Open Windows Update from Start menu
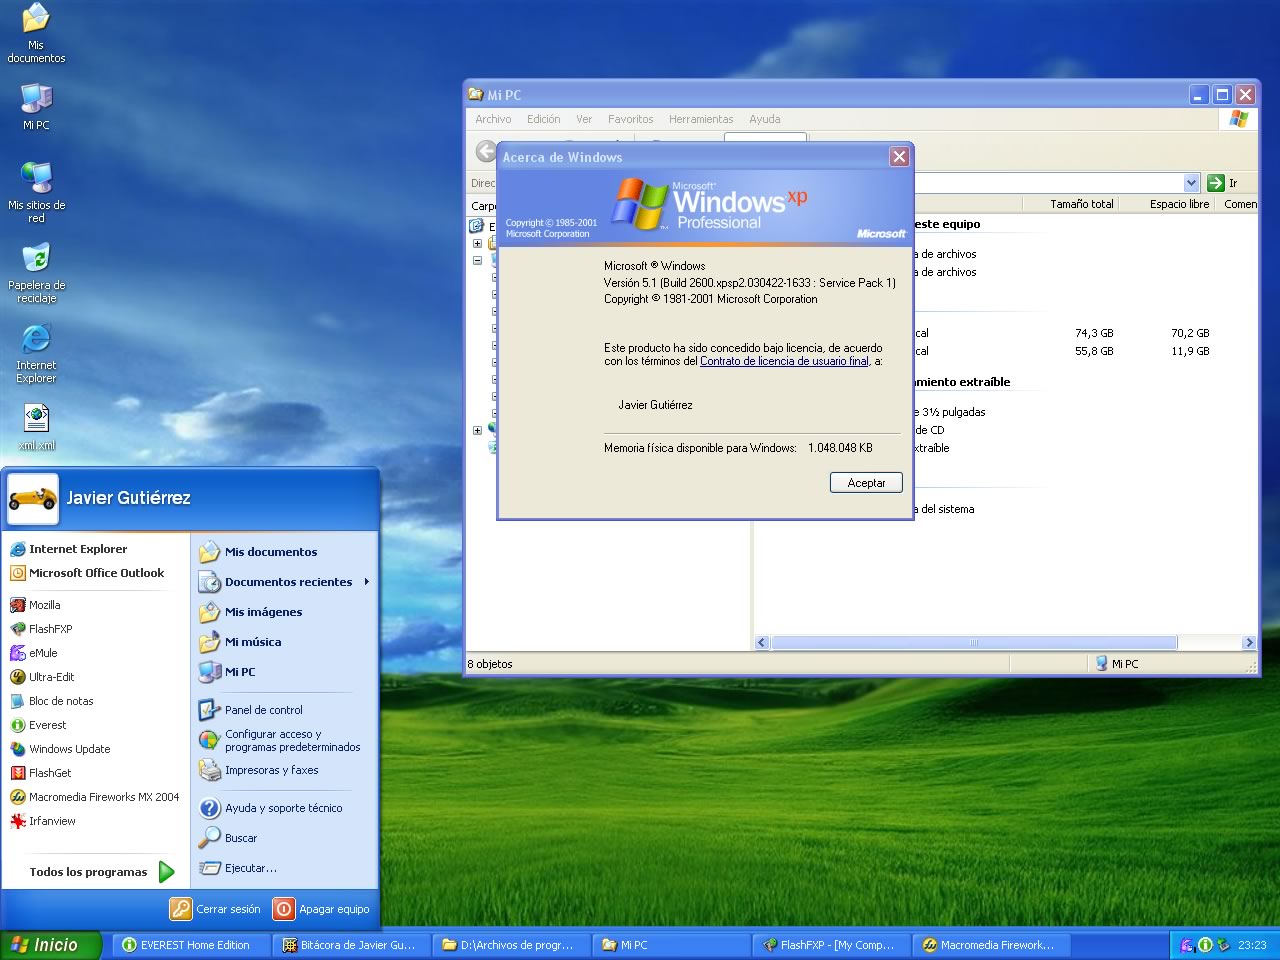The image size is (1280, 960). pos(60,749)
